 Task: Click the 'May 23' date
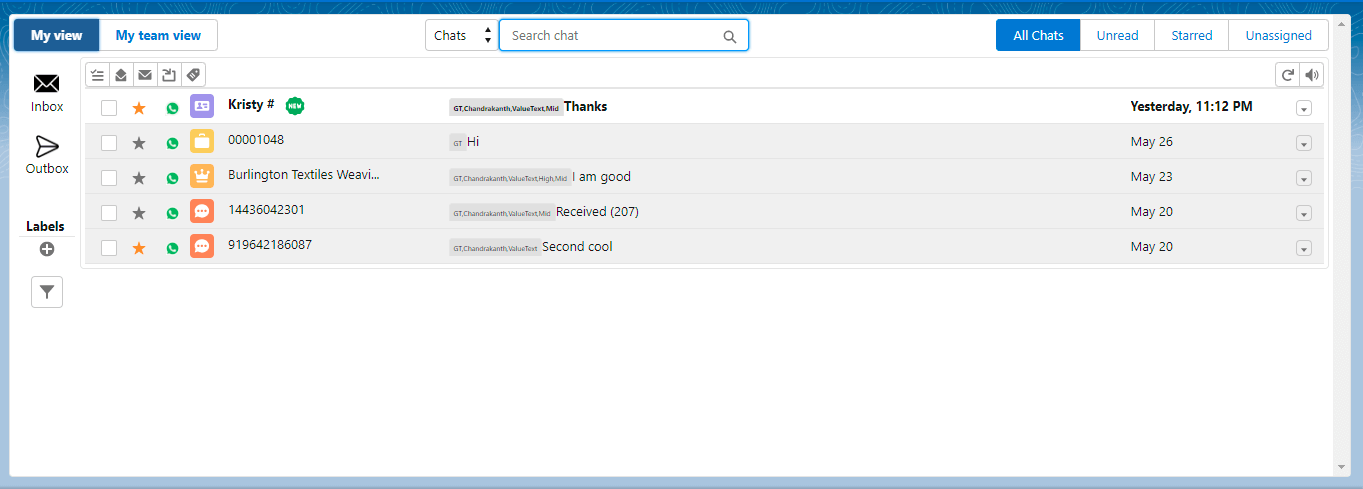click(1151, 176)
